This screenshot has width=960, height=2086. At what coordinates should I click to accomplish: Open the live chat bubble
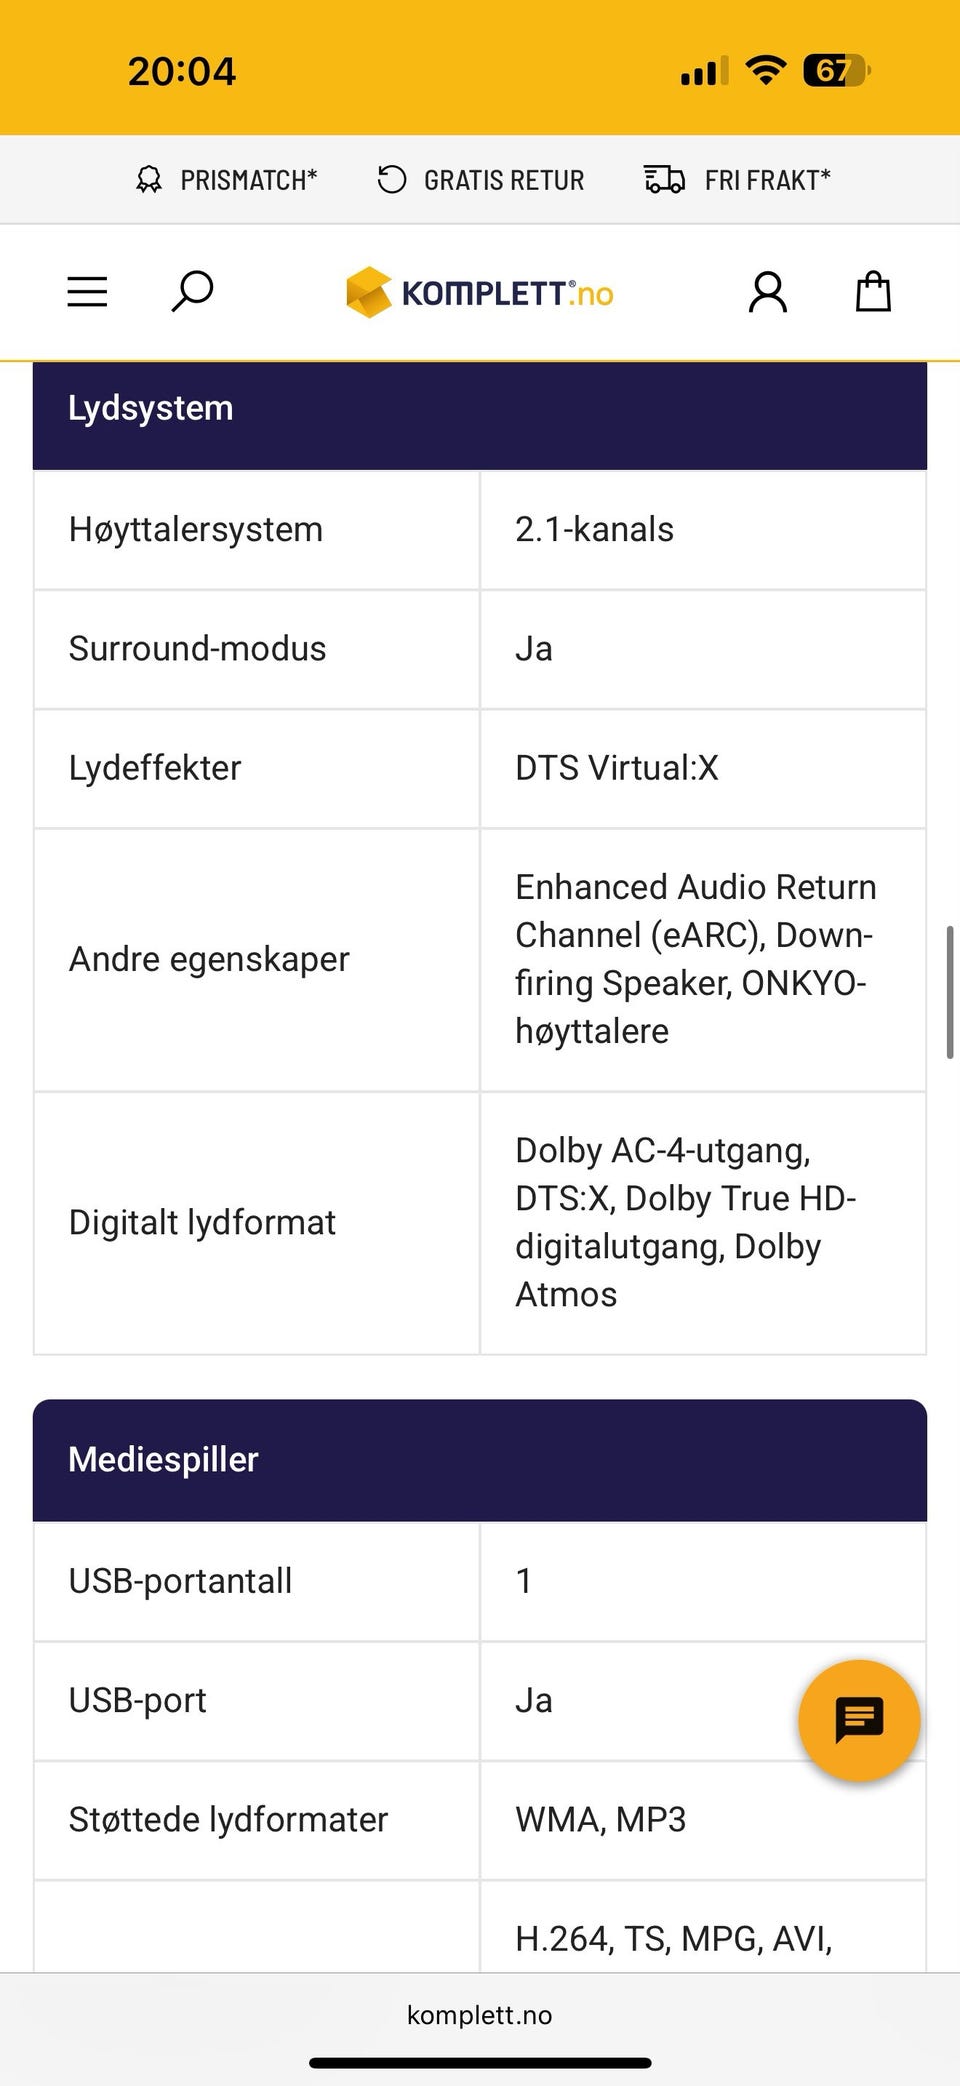point(859,1720)
